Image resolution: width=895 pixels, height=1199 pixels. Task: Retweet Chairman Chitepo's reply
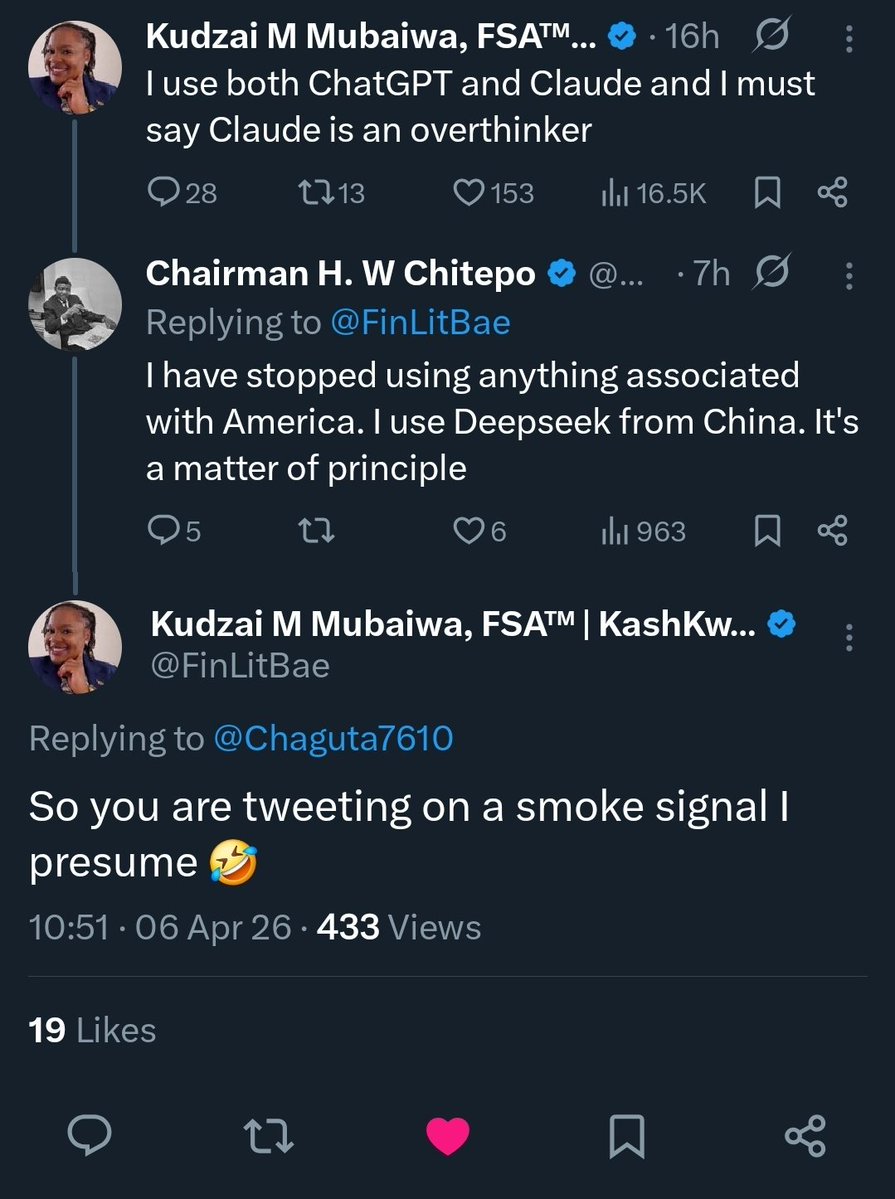pos(317,531)
